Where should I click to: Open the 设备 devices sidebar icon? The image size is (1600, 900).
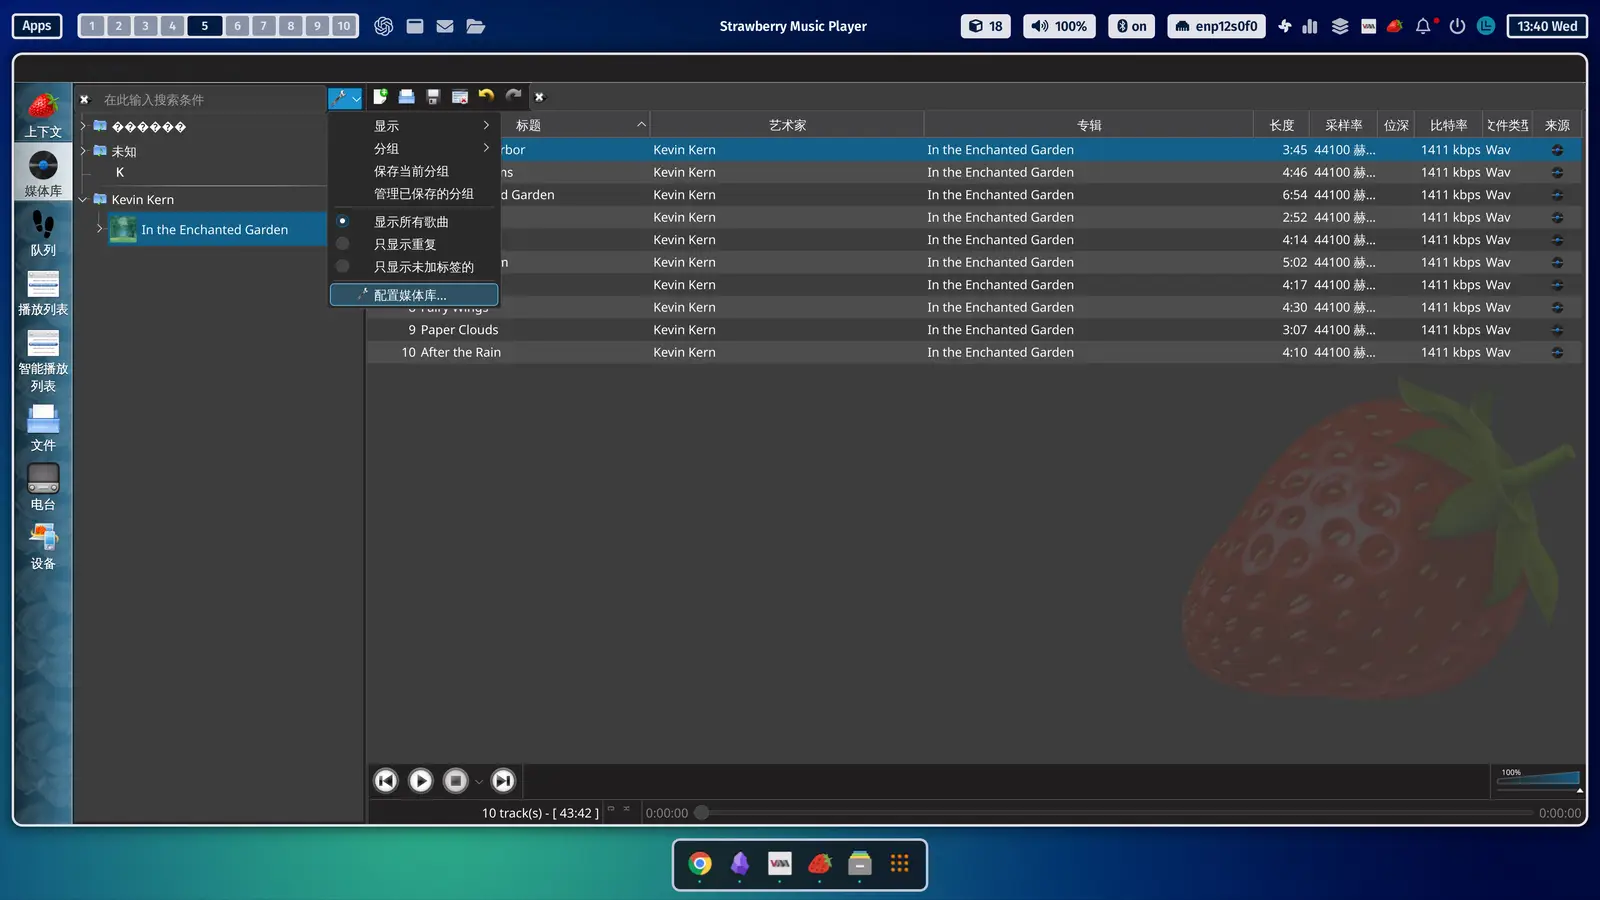[x=43, y=546]
